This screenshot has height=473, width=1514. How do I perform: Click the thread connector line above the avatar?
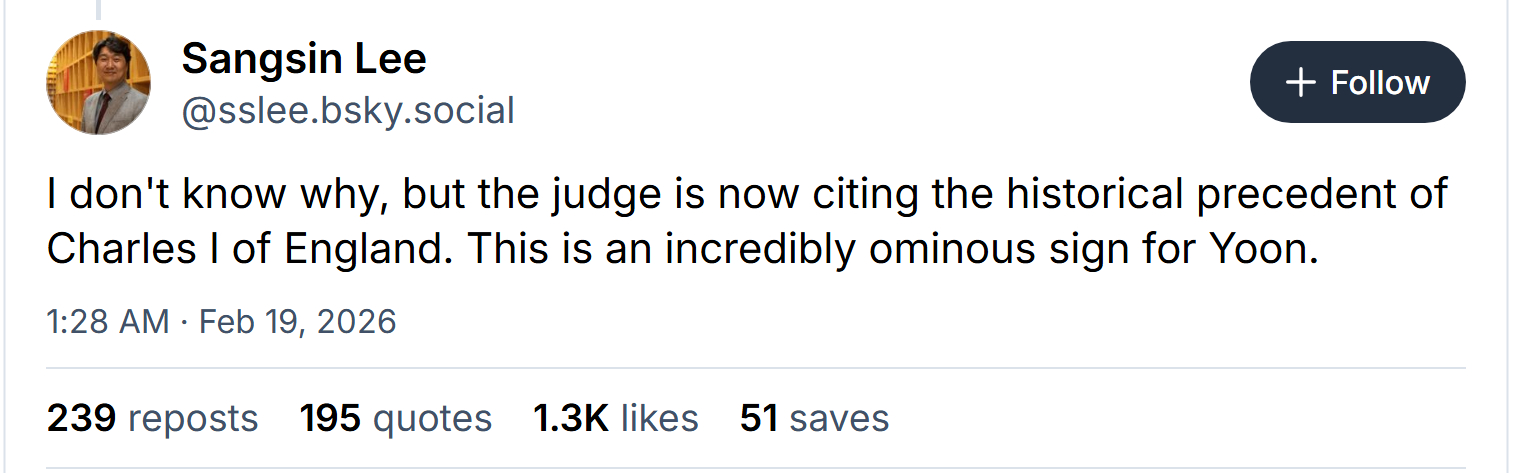pyautogui.click(x=98, y=10)
